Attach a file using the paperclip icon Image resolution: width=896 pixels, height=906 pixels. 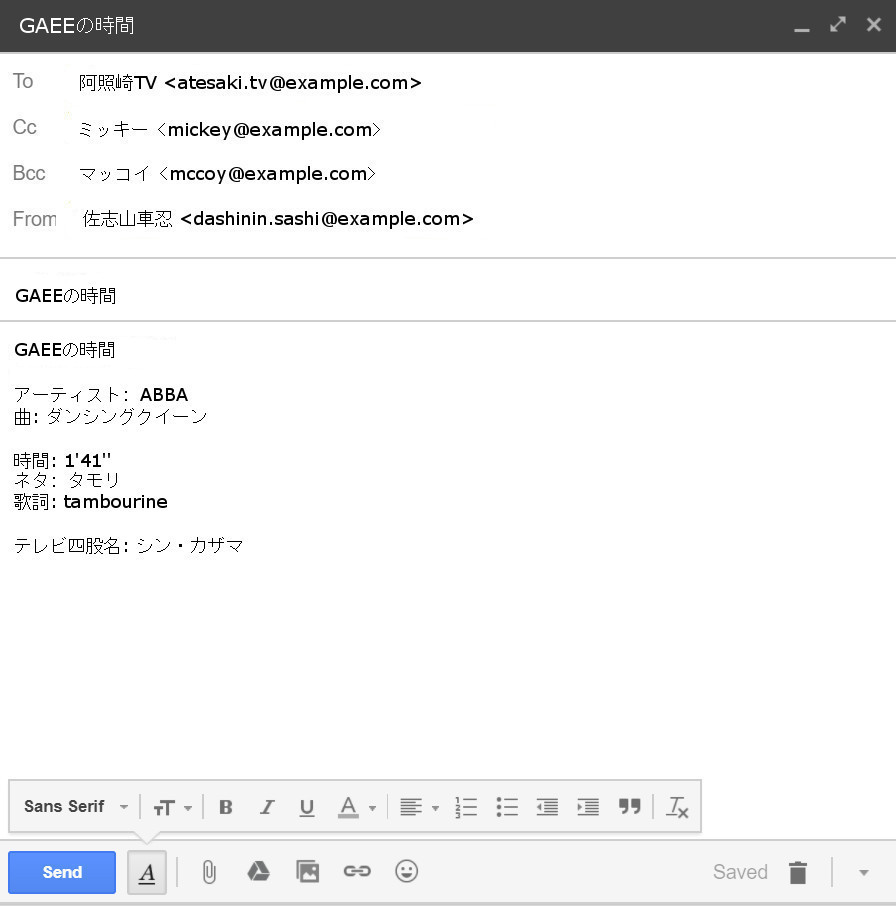point(209,871)
